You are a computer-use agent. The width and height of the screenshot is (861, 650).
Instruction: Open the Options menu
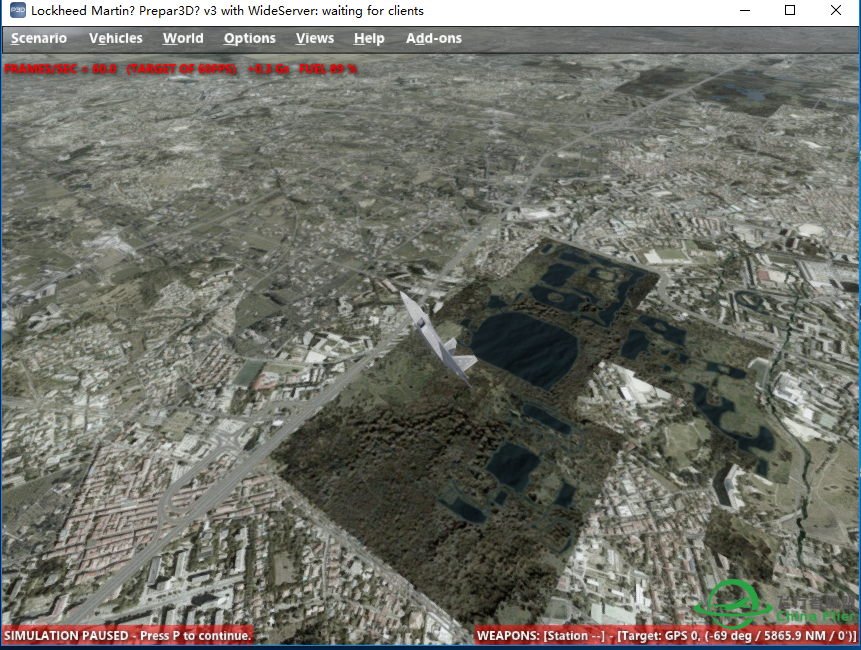tap(249, 38)
